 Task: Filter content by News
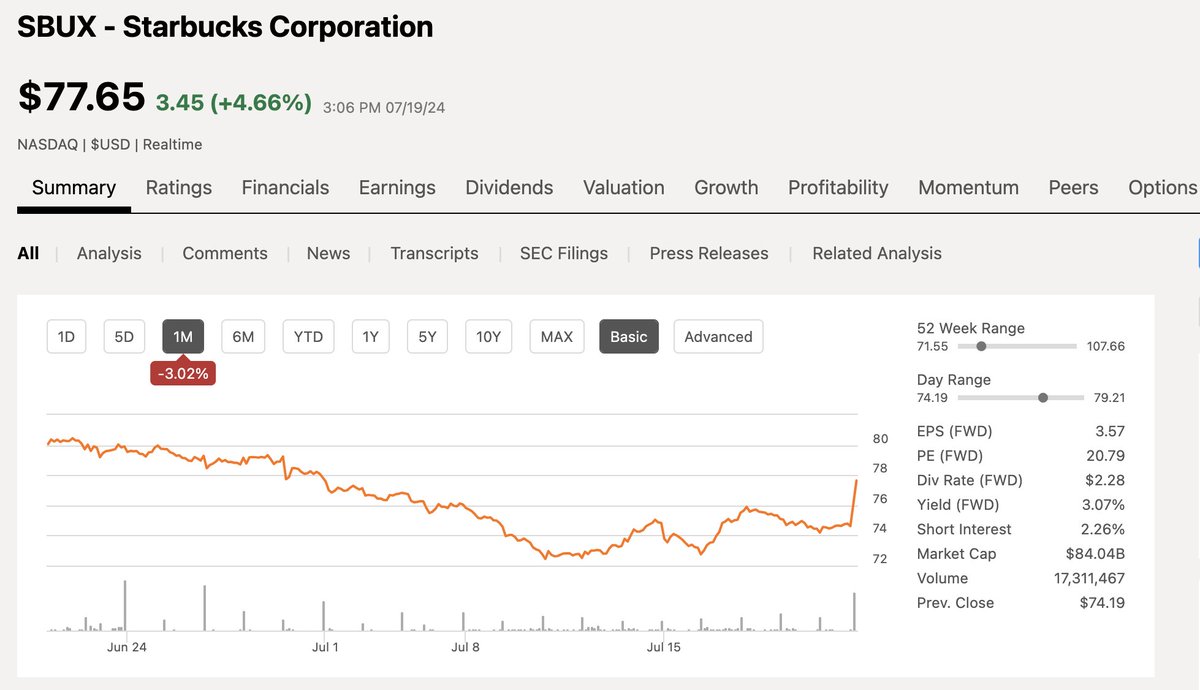[x=328, y=253]
